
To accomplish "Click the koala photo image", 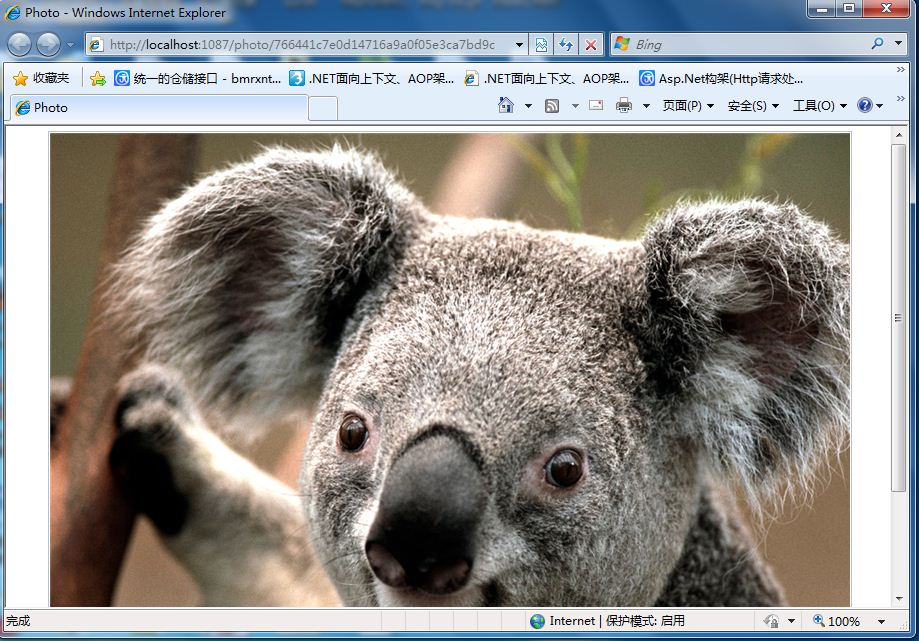I will point(450,370).
